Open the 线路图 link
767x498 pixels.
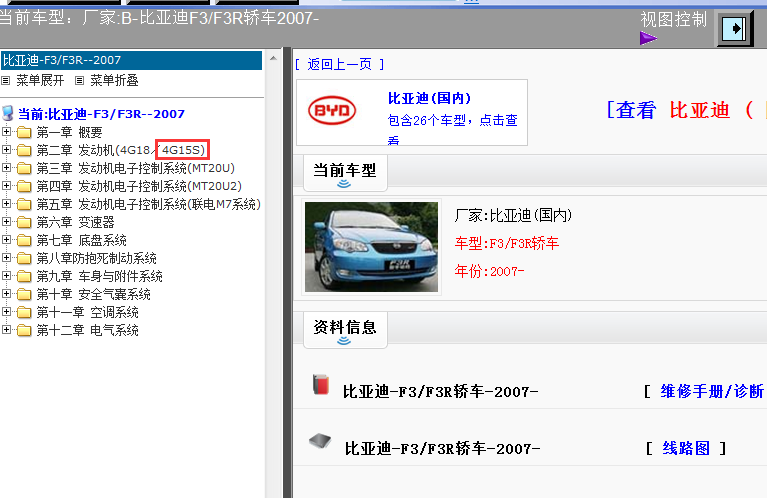[x=686, y=448]
